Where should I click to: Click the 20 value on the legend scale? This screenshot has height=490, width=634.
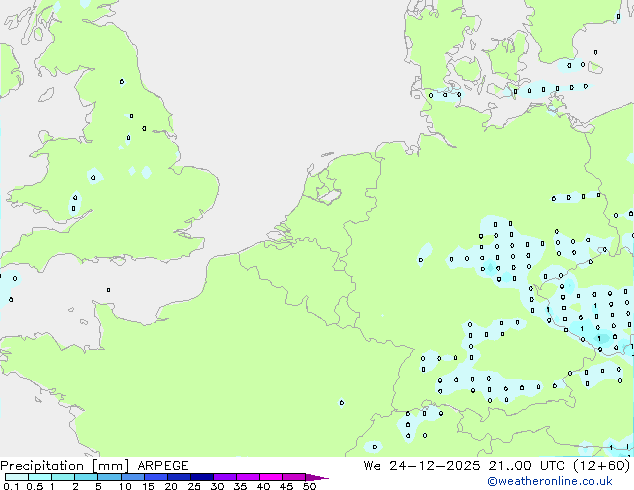pos(171,488)
